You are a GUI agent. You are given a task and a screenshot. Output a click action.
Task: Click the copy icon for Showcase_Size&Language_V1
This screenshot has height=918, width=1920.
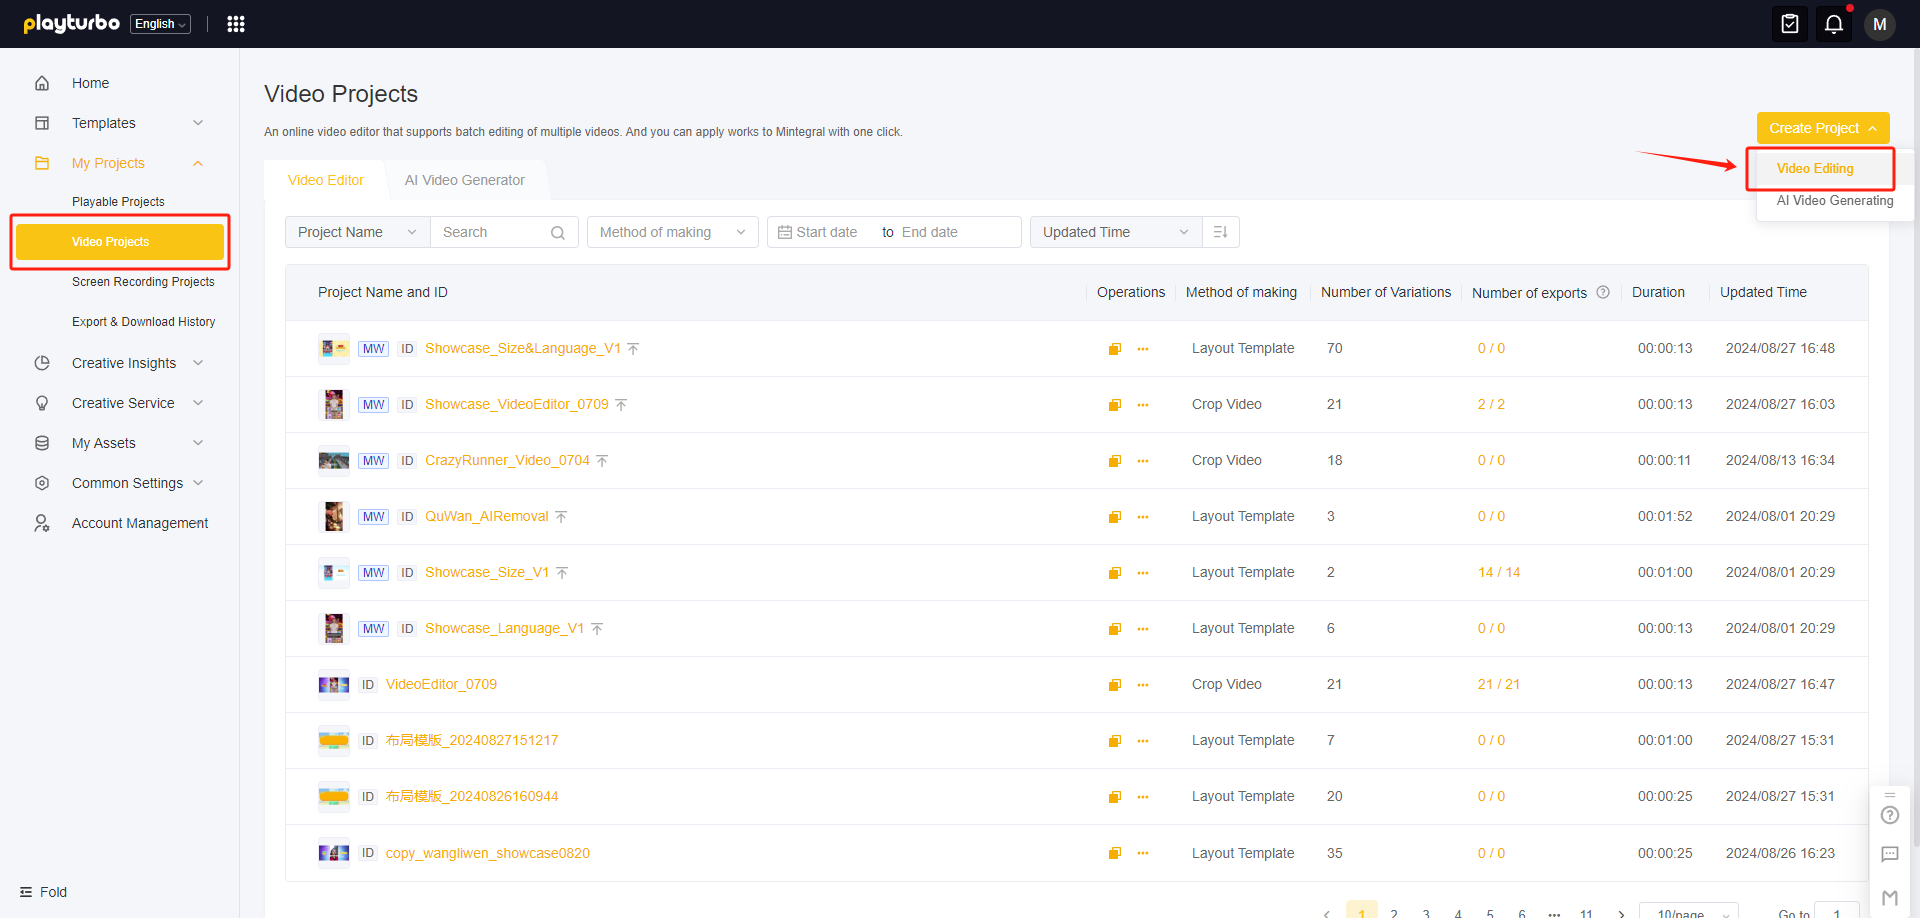coord(1114,349)
